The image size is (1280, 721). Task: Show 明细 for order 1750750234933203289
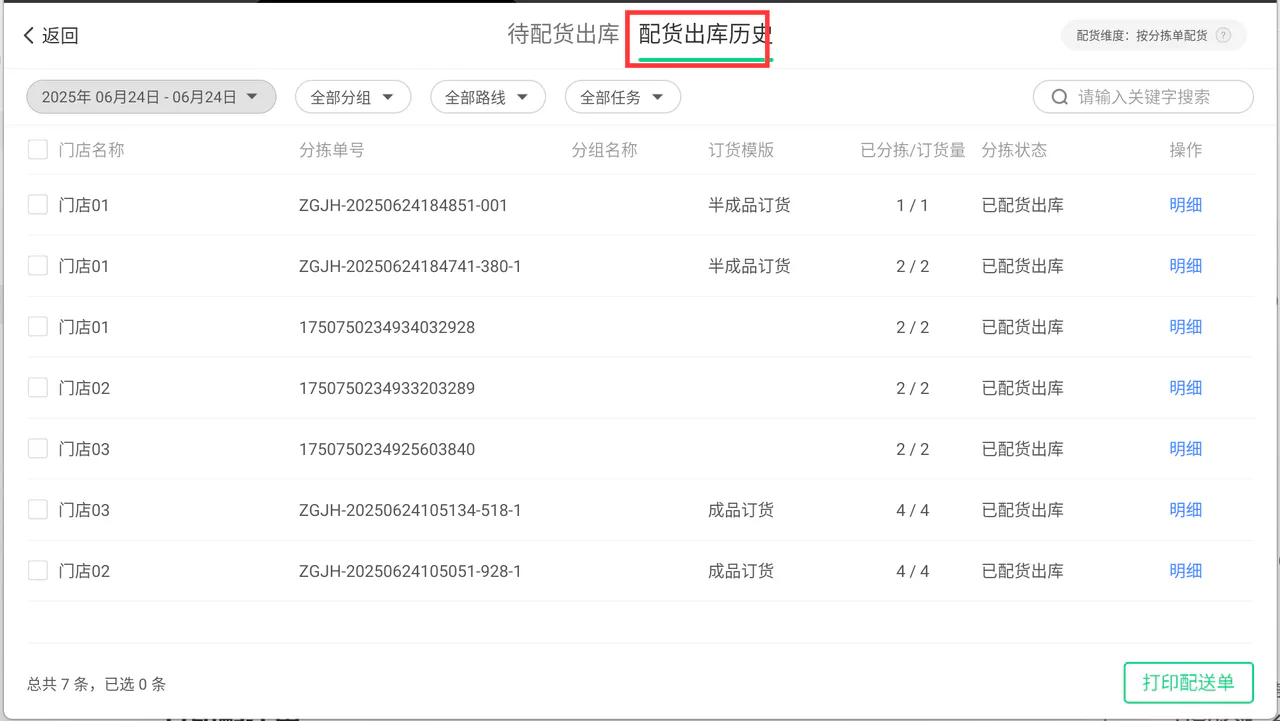(1186, 388)
